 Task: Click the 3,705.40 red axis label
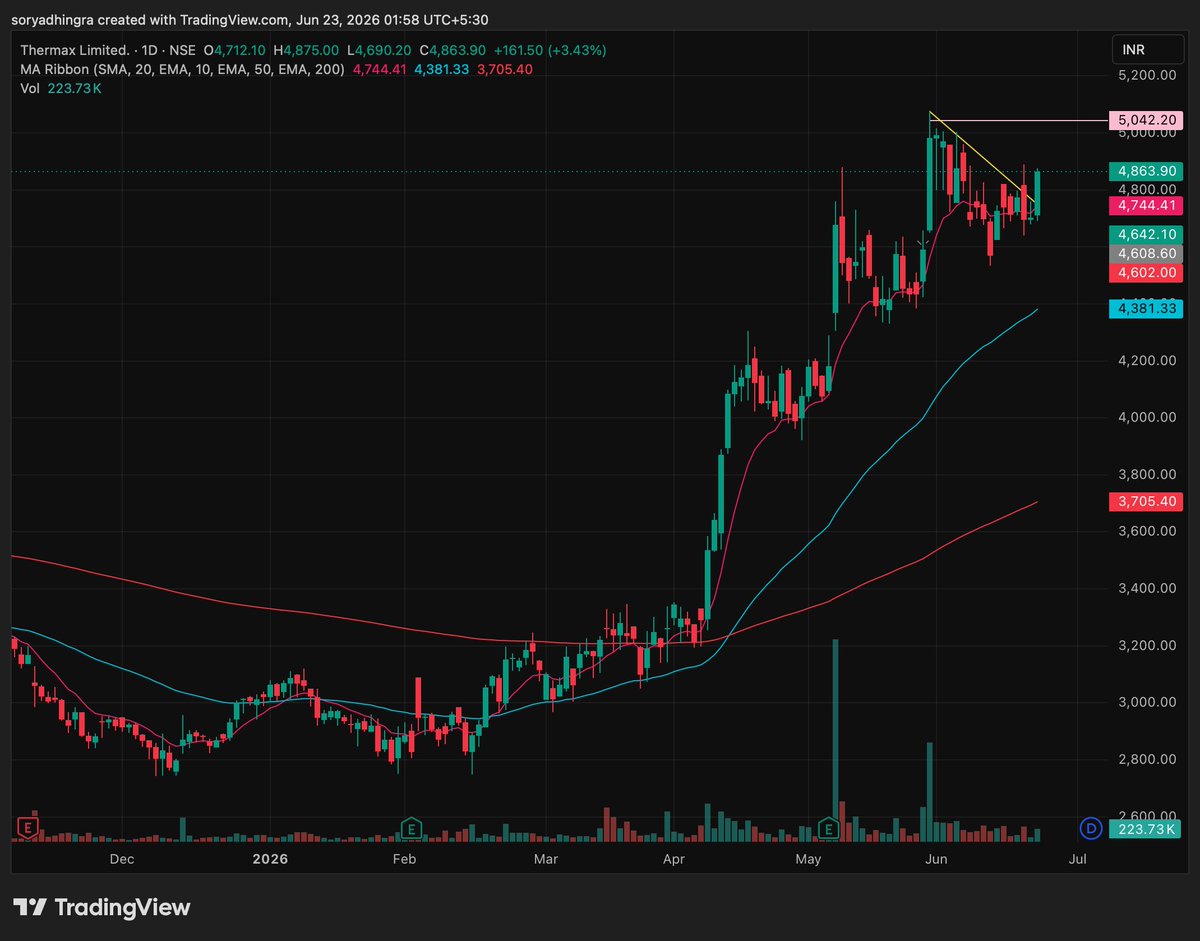(x=1146, y=501)
